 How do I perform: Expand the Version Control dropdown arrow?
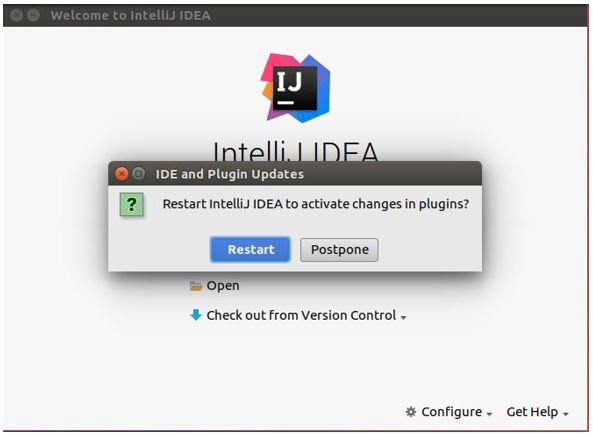[x=404, y=318]
